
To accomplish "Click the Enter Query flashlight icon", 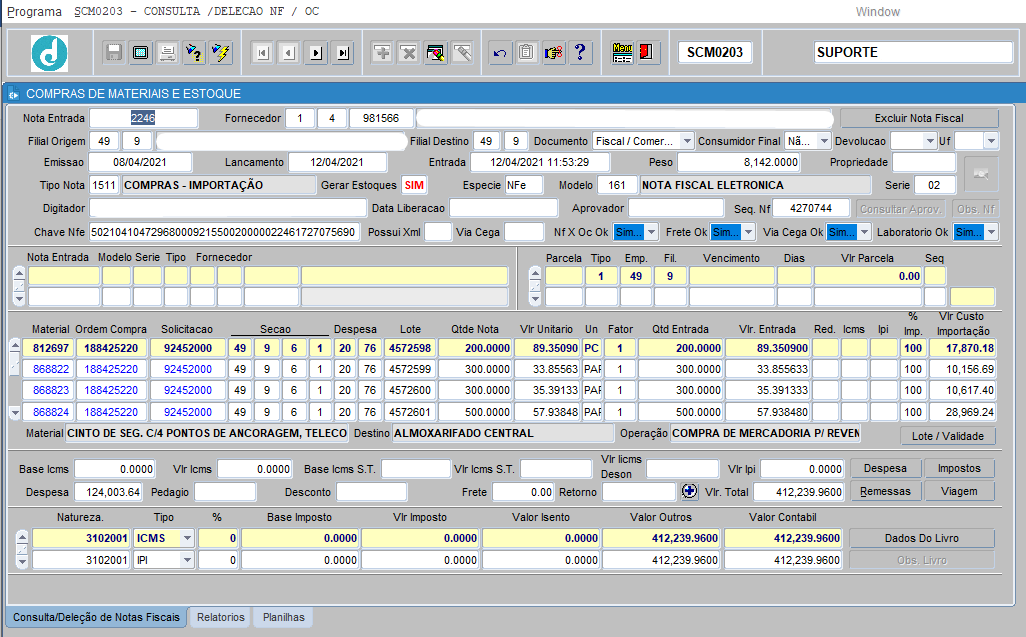I will [x=194, y=52].
